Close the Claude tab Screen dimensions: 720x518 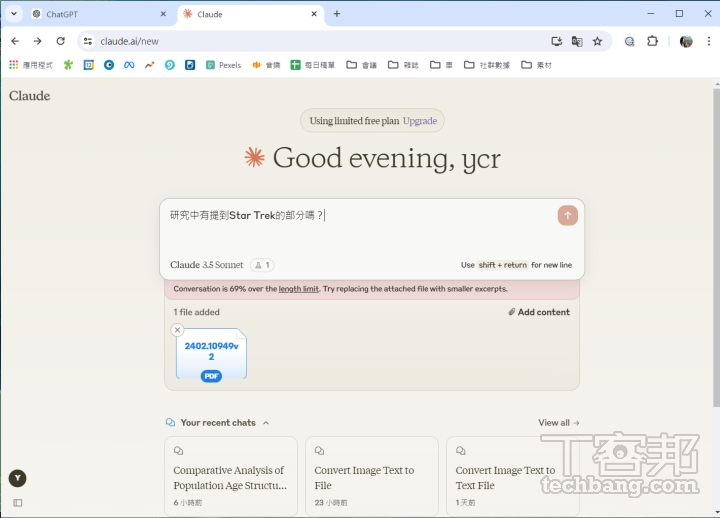[x=314, y=14]
